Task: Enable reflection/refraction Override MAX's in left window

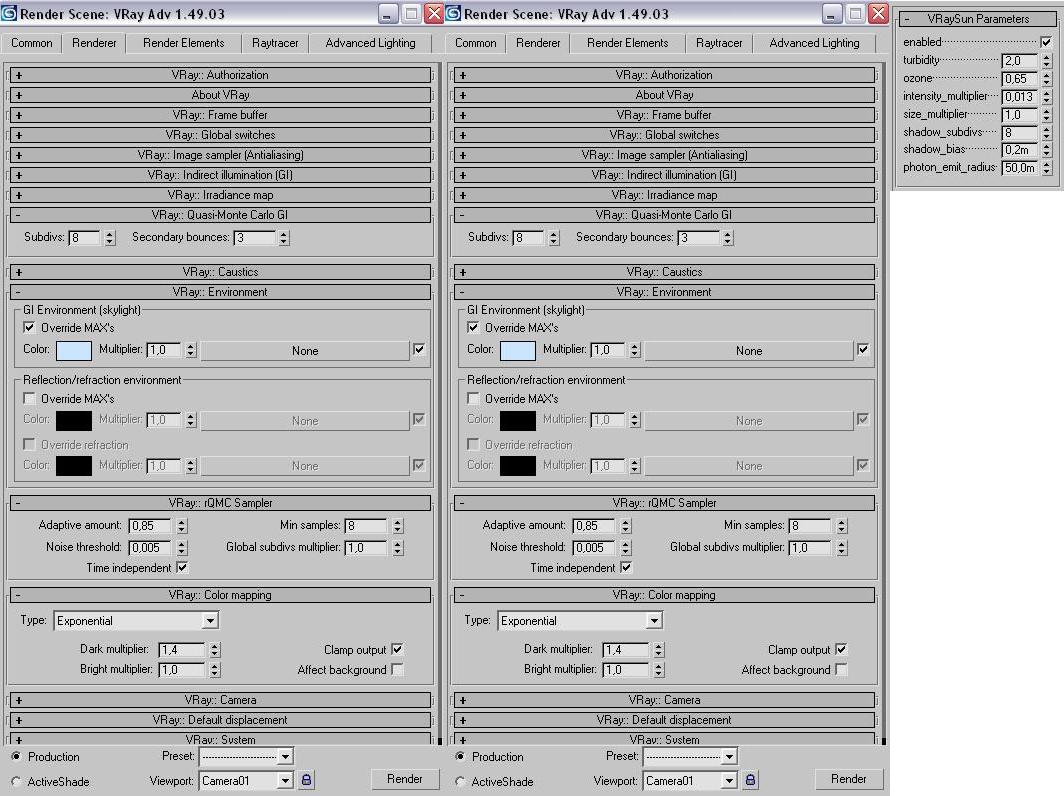Action: point(29,398)
